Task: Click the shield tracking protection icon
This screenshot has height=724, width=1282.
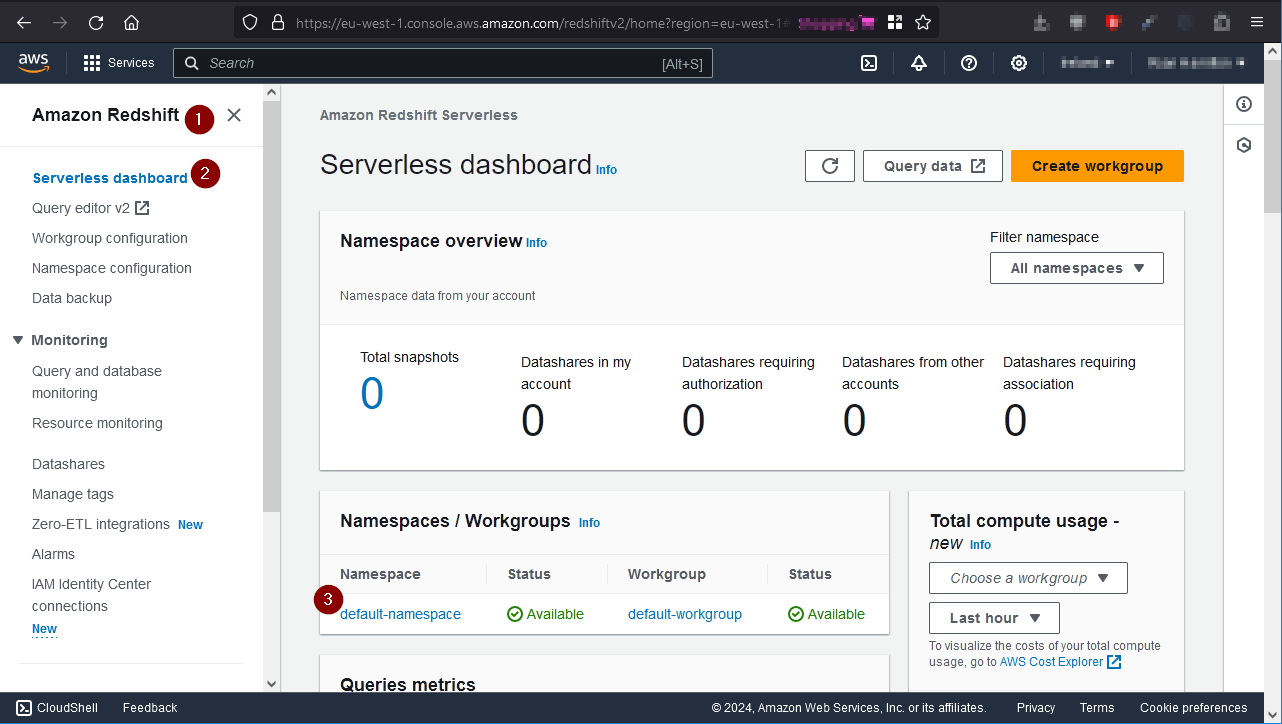Action: pyautogui.click(x=250, y=22)
